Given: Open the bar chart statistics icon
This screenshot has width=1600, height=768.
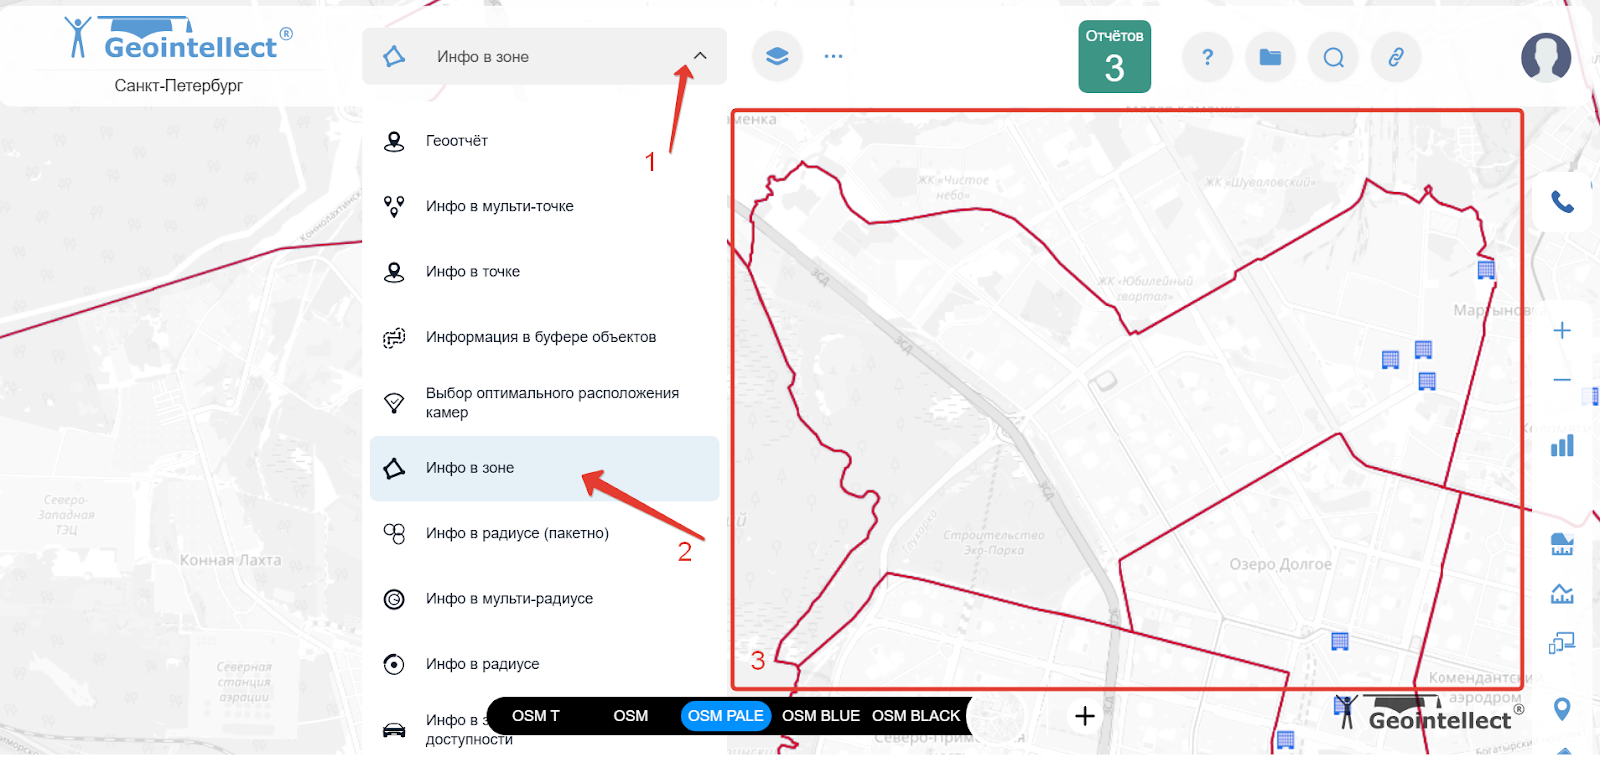Looking at the screenshot, I should (1562, 446).
